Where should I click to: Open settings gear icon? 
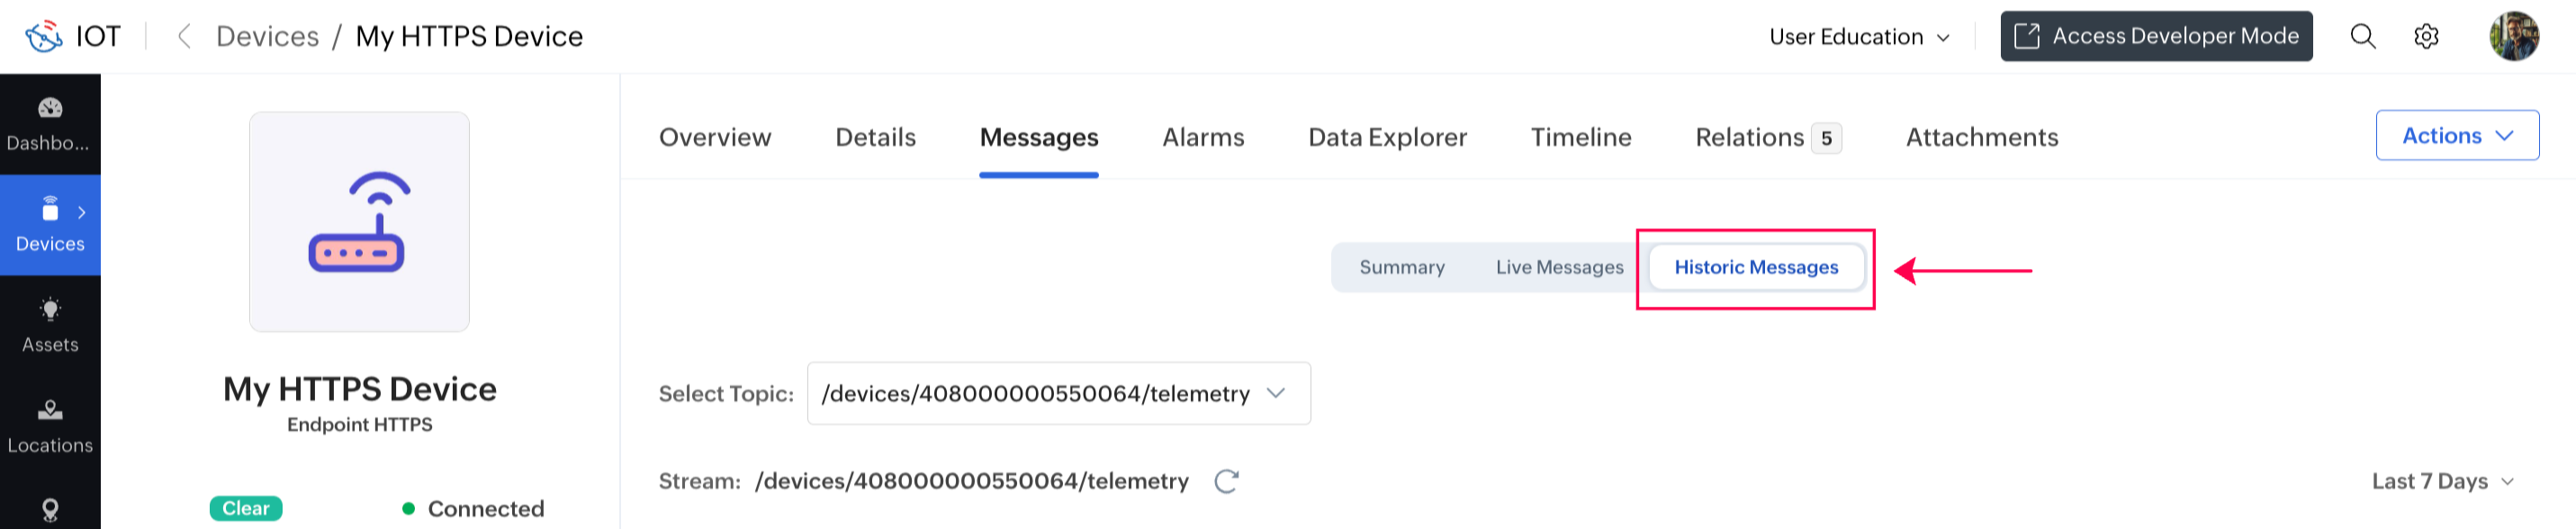(2426, 37)
